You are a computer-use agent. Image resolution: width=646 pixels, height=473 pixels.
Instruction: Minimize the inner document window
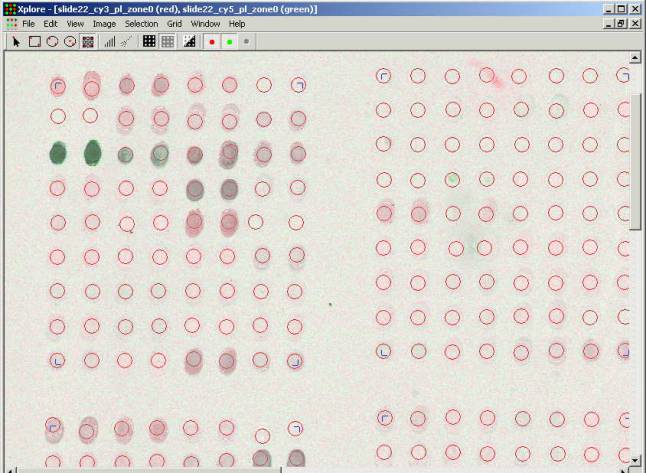coord(610,24)
